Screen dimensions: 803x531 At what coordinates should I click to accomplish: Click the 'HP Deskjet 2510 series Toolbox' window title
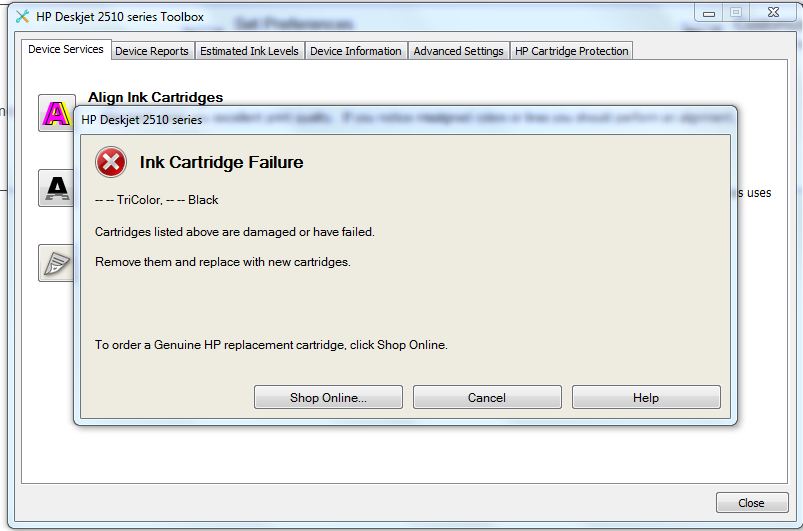(x=120, y=17)
